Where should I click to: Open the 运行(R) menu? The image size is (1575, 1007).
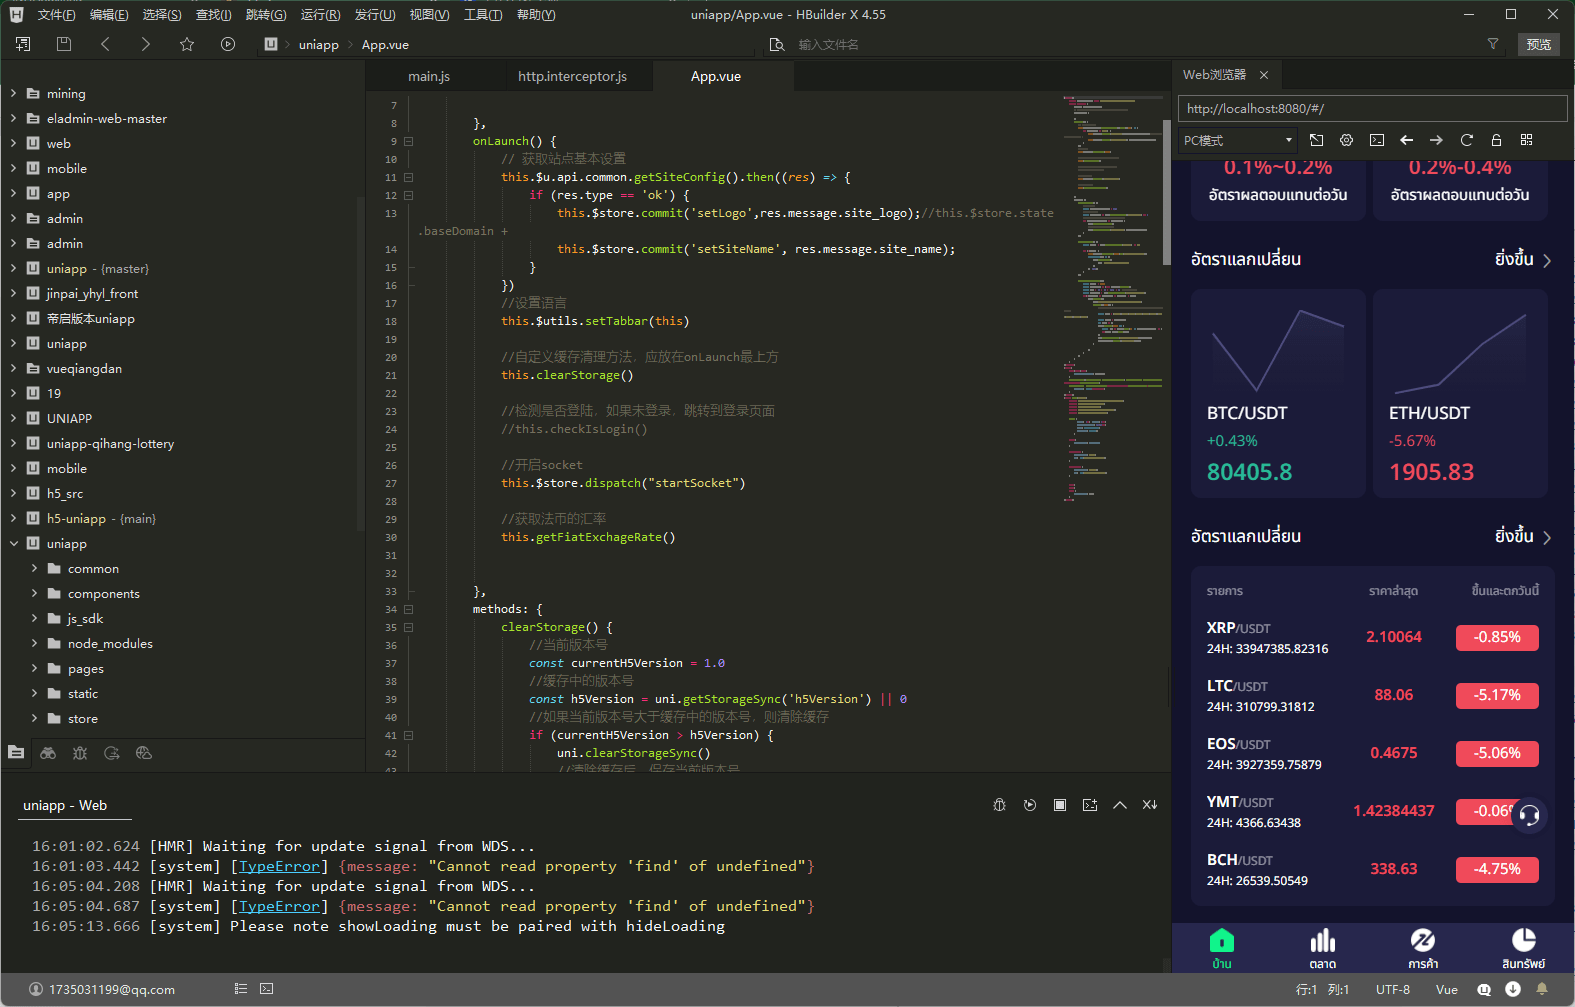pos(320,14)
